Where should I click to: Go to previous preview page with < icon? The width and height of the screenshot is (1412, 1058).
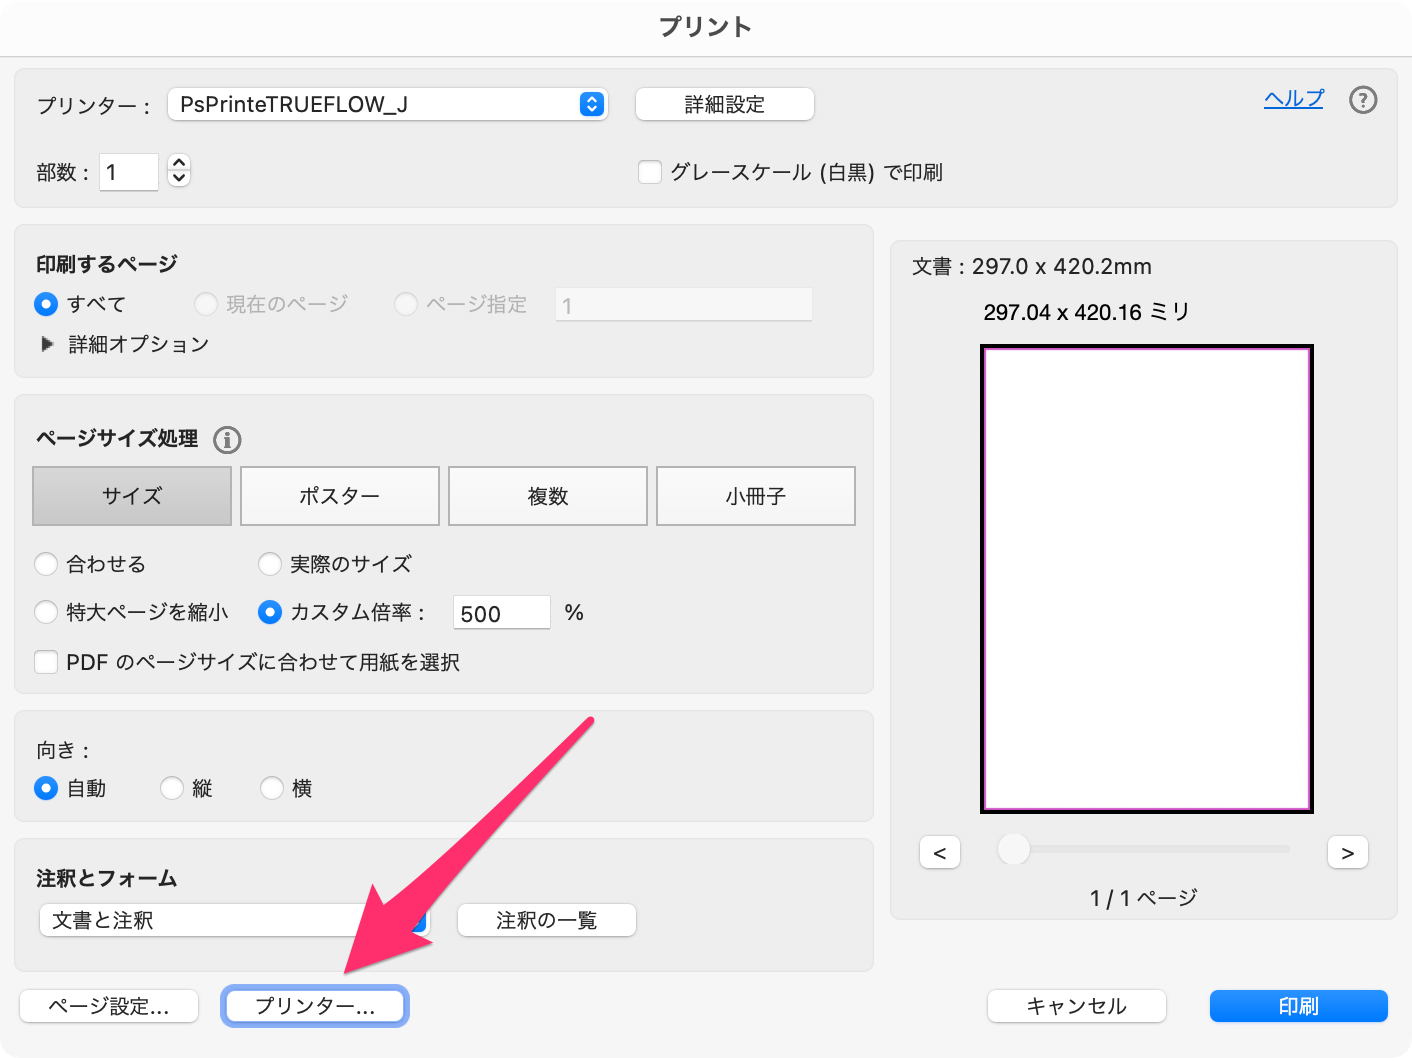[x=939, y=852]
